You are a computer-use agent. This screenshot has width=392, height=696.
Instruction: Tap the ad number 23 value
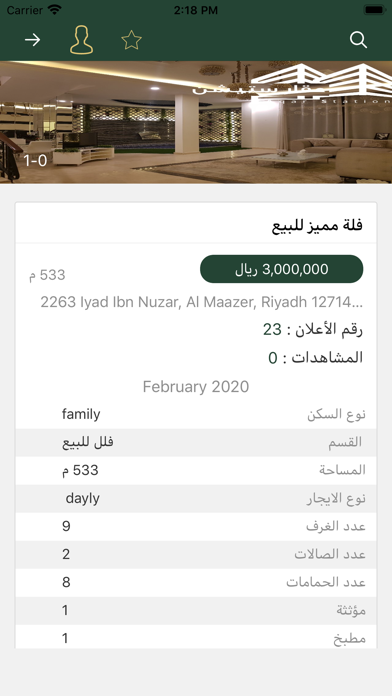click(x=272, y=330)
